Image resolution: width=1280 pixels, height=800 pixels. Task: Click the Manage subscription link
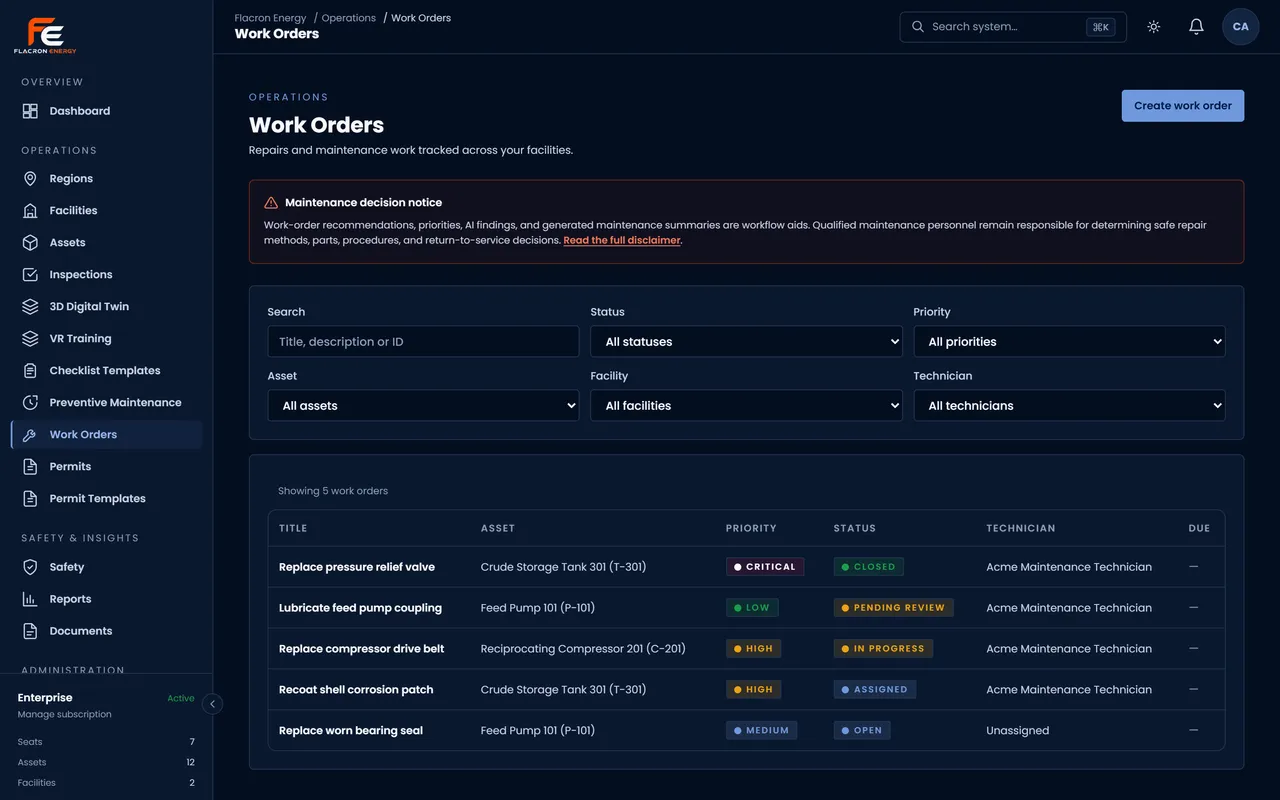pyautogui.click(x=65, y=715)
